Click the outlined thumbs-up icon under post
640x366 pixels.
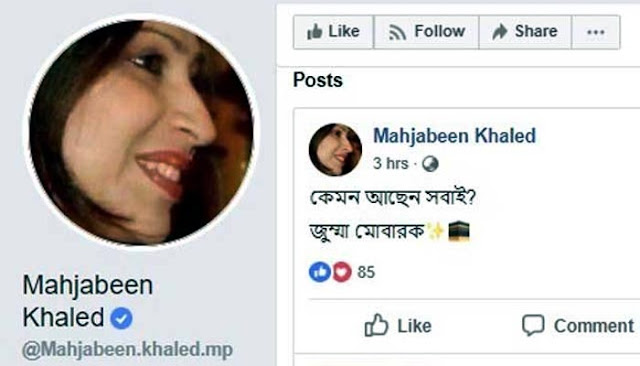376,325
